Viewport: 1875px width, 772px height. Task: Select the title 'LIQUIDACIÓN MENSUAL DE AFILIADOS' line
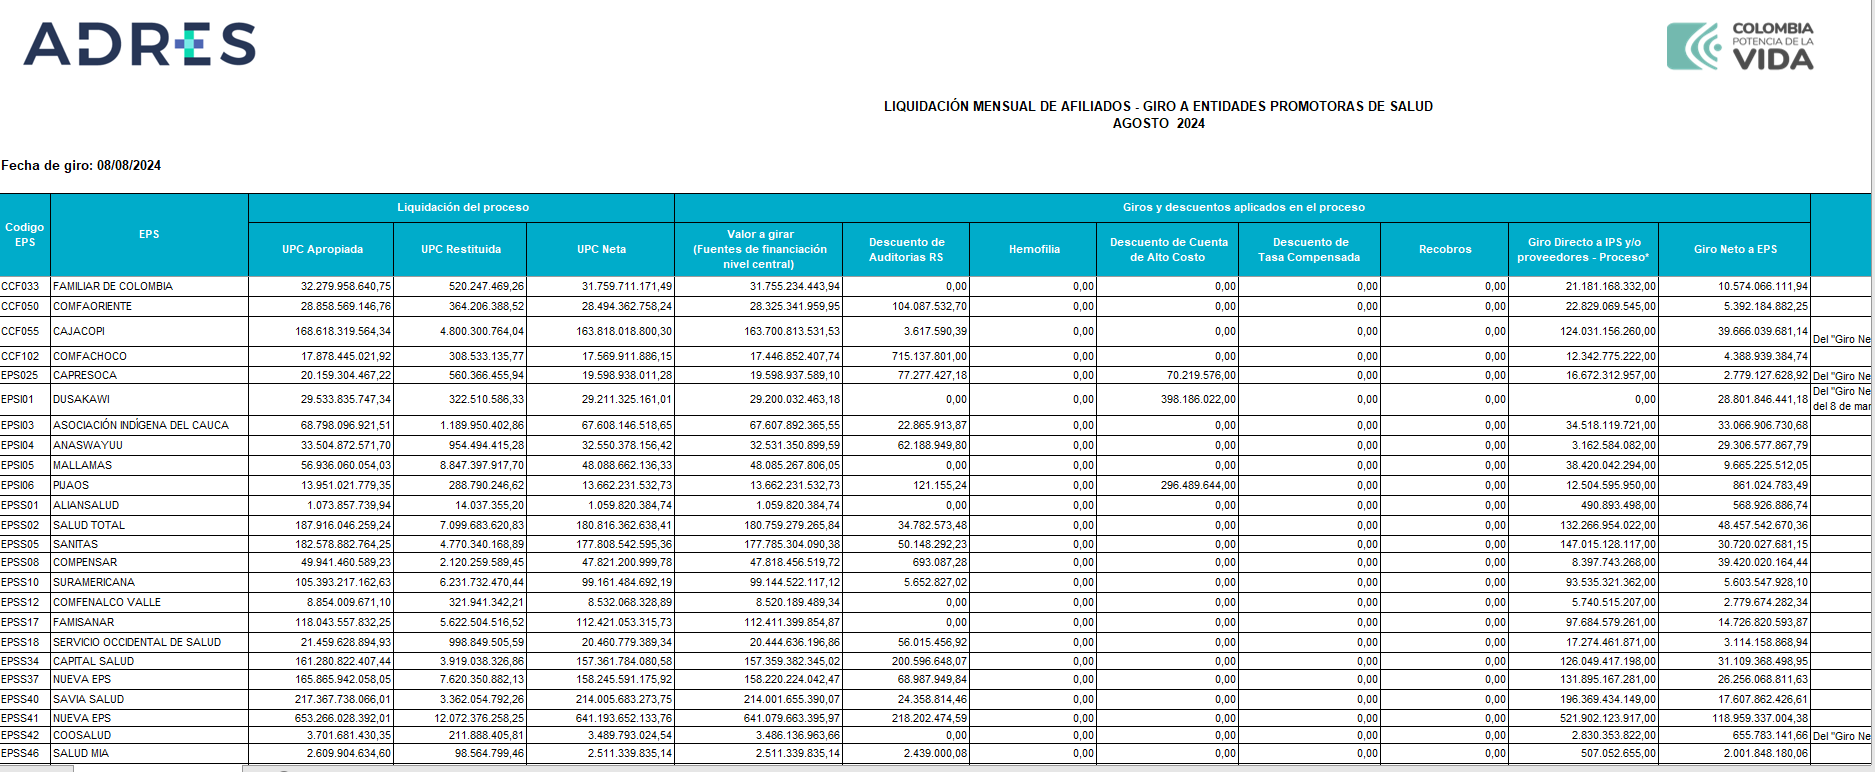point(1158,106)
